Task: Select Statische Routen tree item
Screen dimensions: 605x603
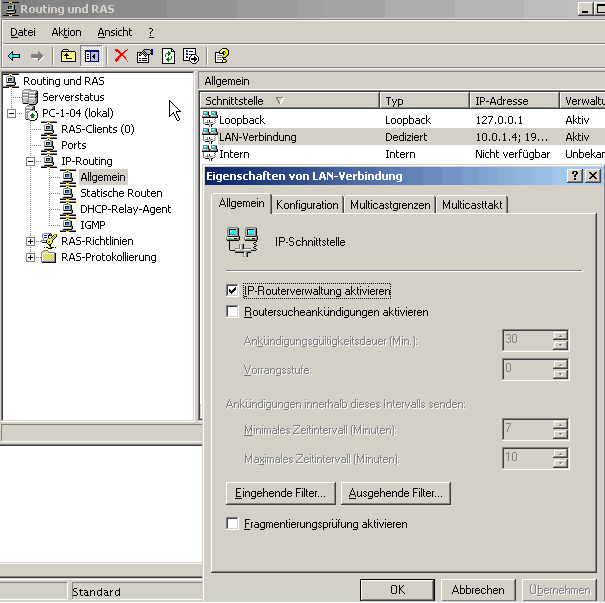Action: (121, 193)
